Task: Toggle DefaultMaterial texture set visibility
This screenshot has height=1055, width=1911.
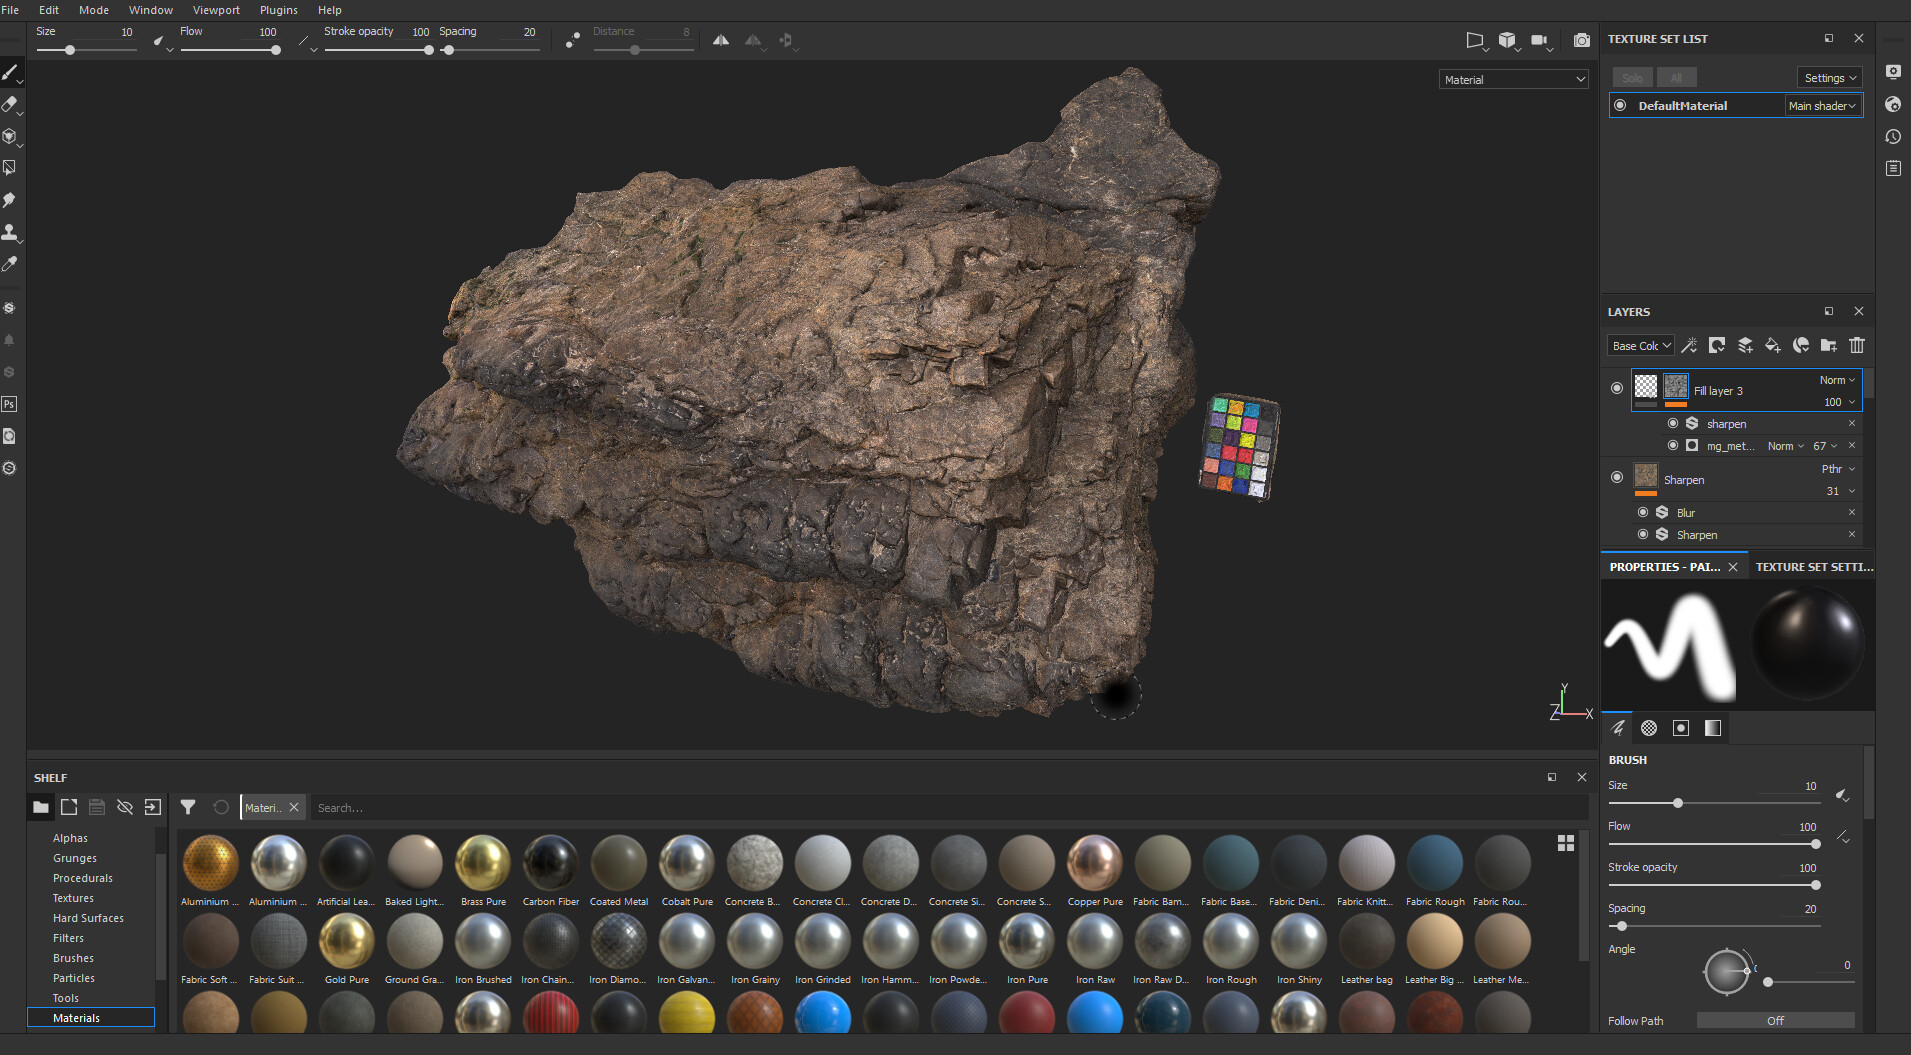Action: tap(1620, 105)
